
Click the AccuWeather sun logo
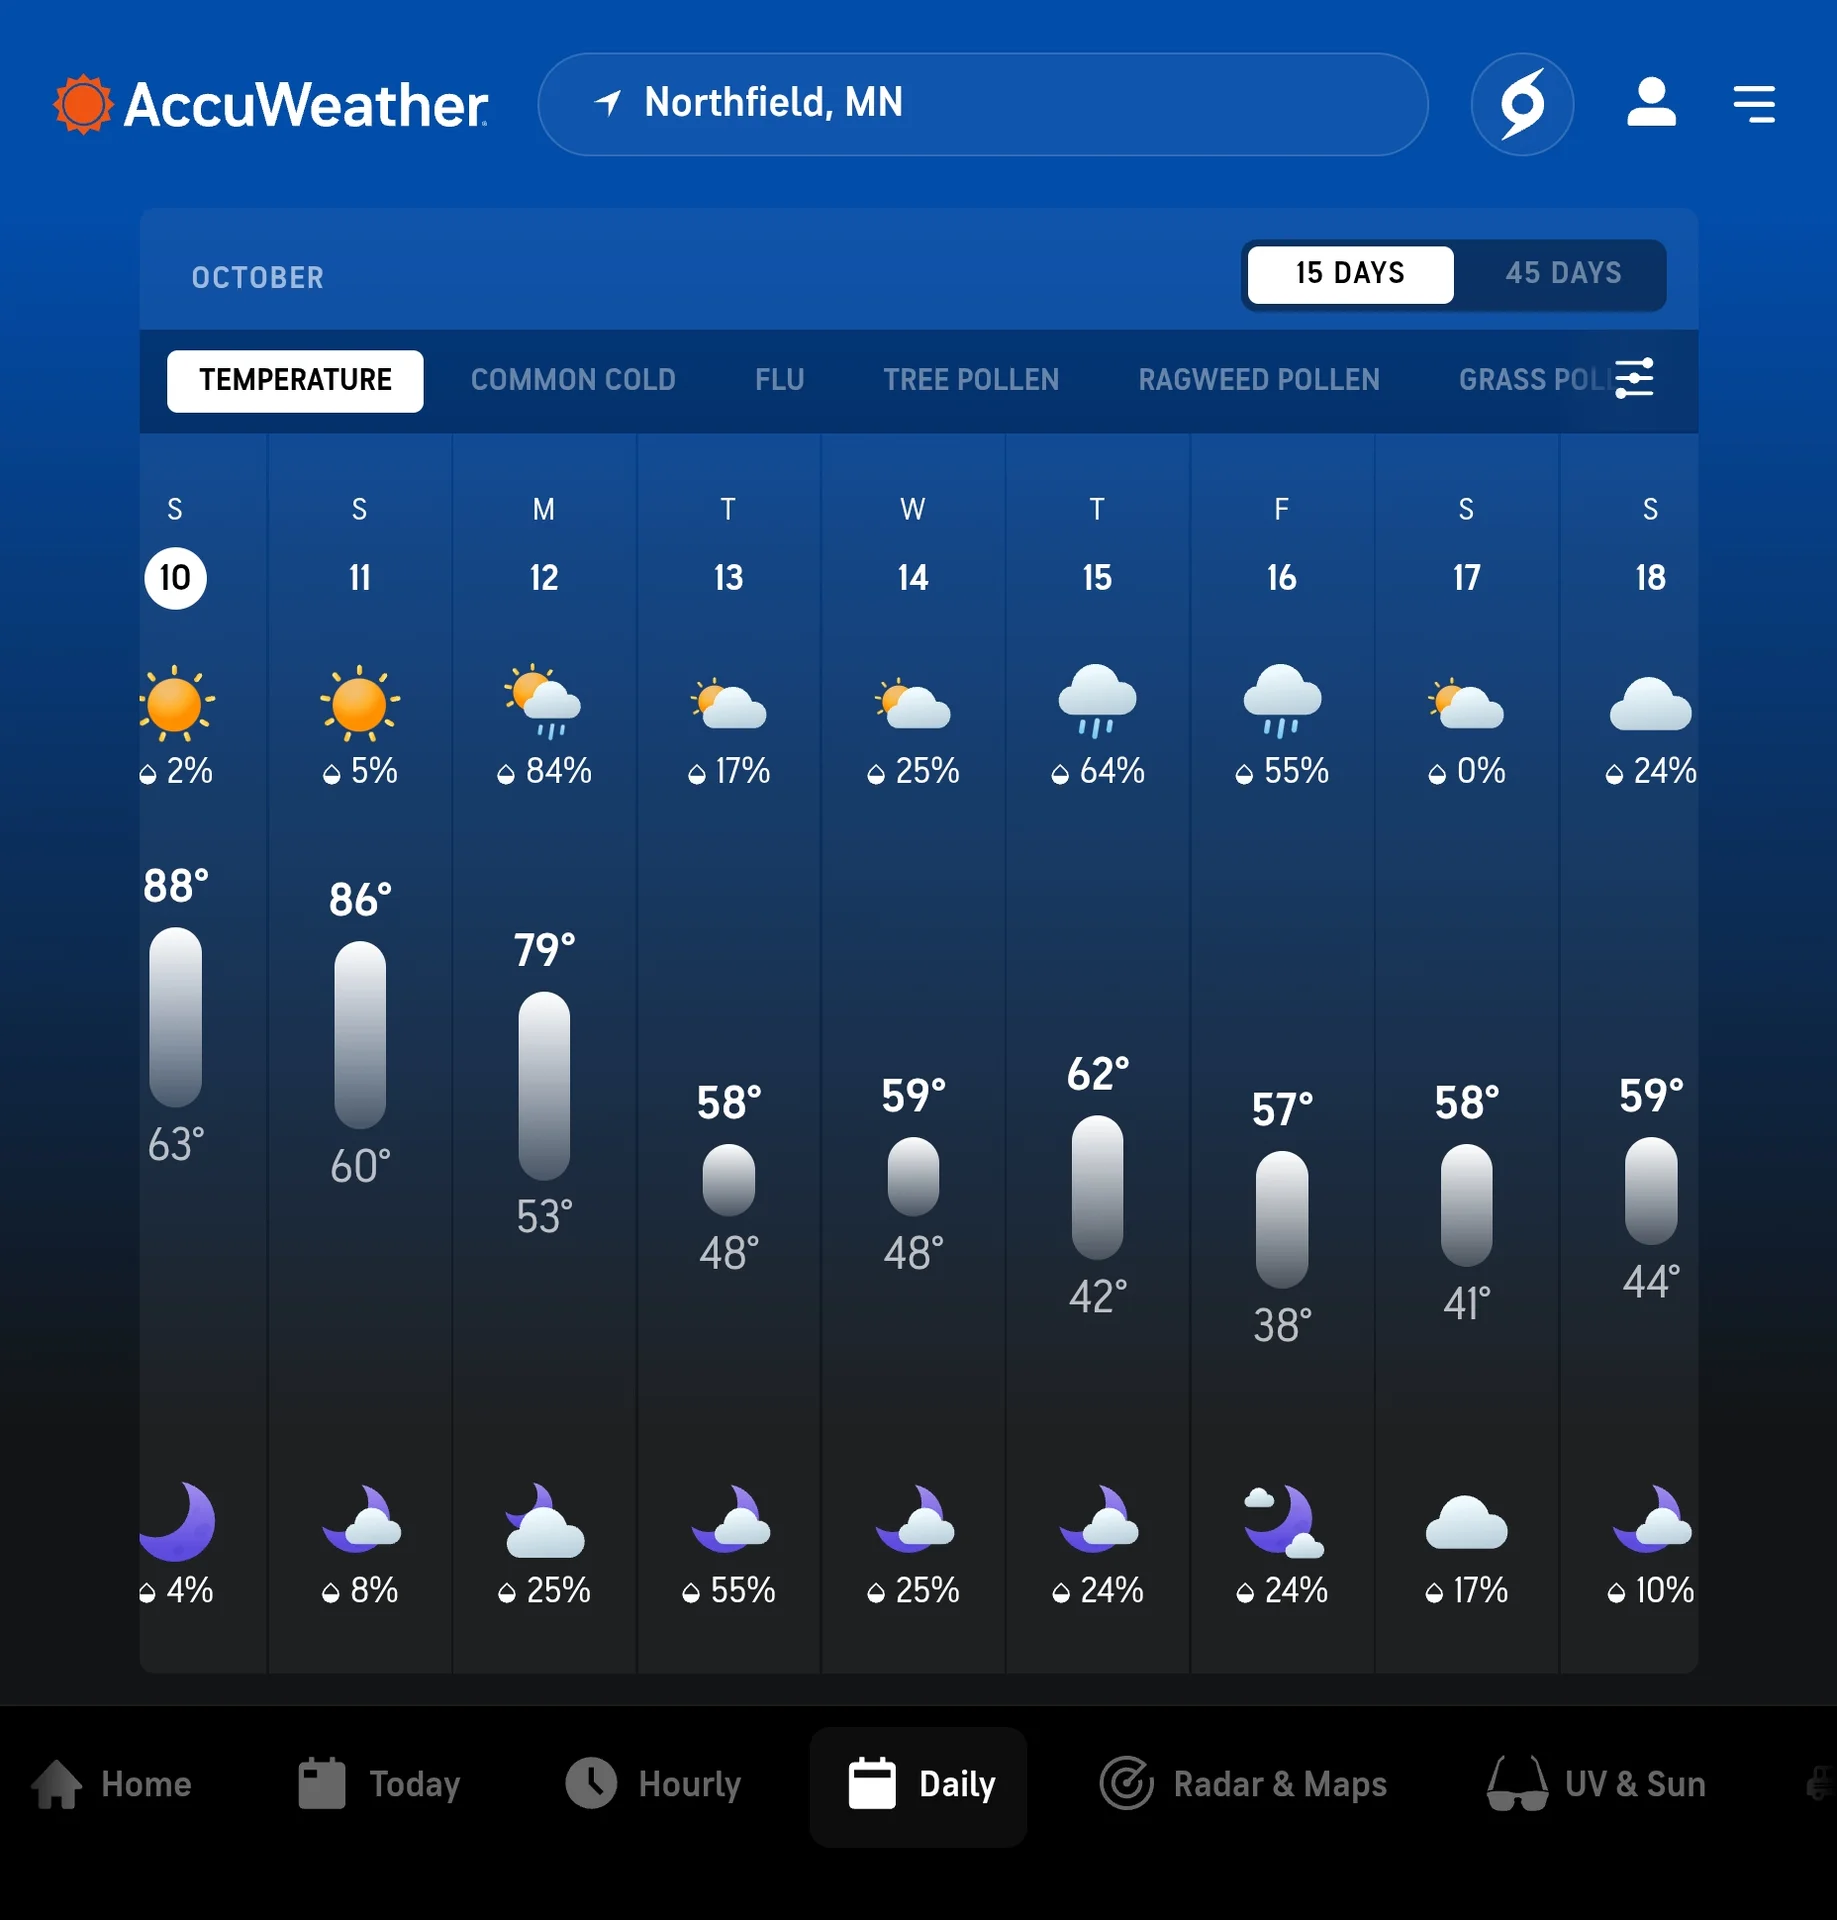click(82, 104)
